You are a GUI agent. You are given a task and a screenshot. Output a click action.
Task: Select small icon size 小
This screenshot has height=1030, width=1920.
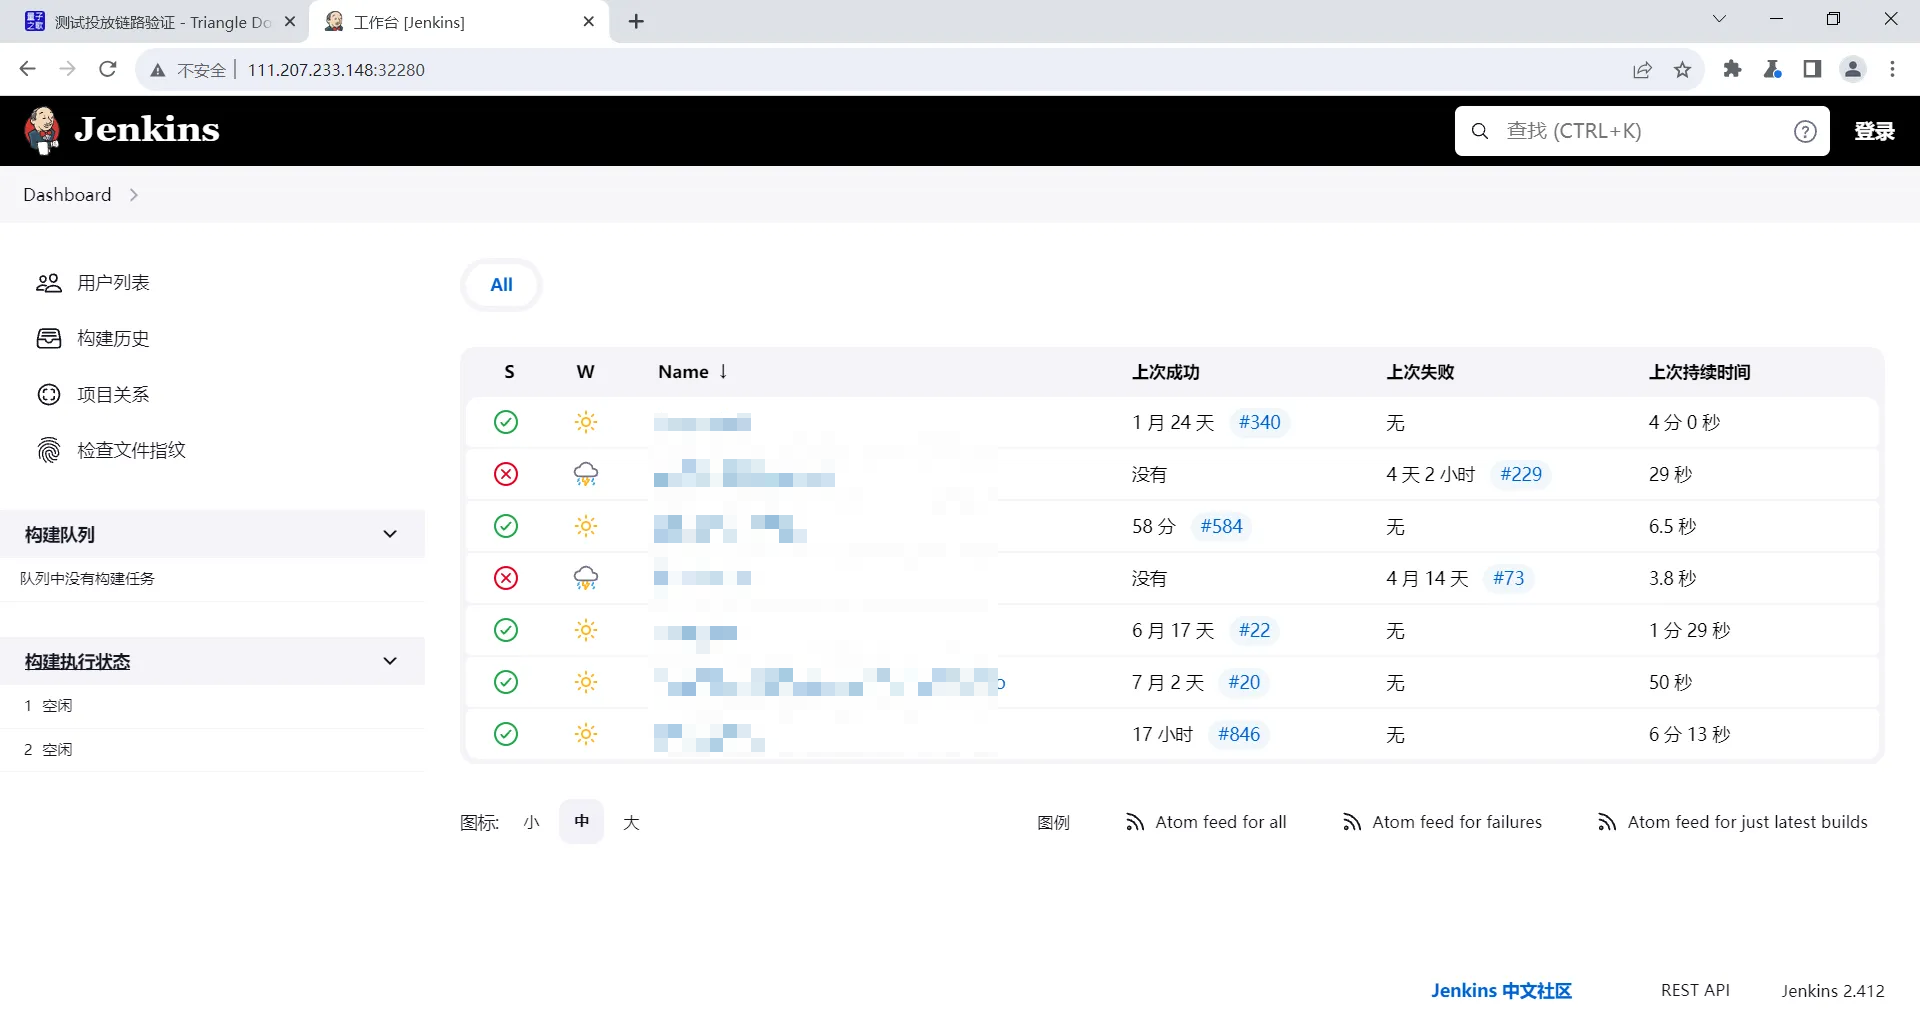tap(531, 822)
